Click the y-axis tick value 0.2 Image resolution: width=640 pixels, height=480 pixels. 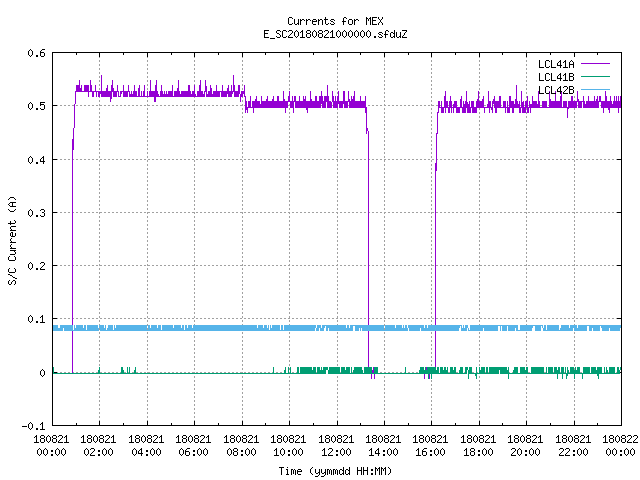36,266
